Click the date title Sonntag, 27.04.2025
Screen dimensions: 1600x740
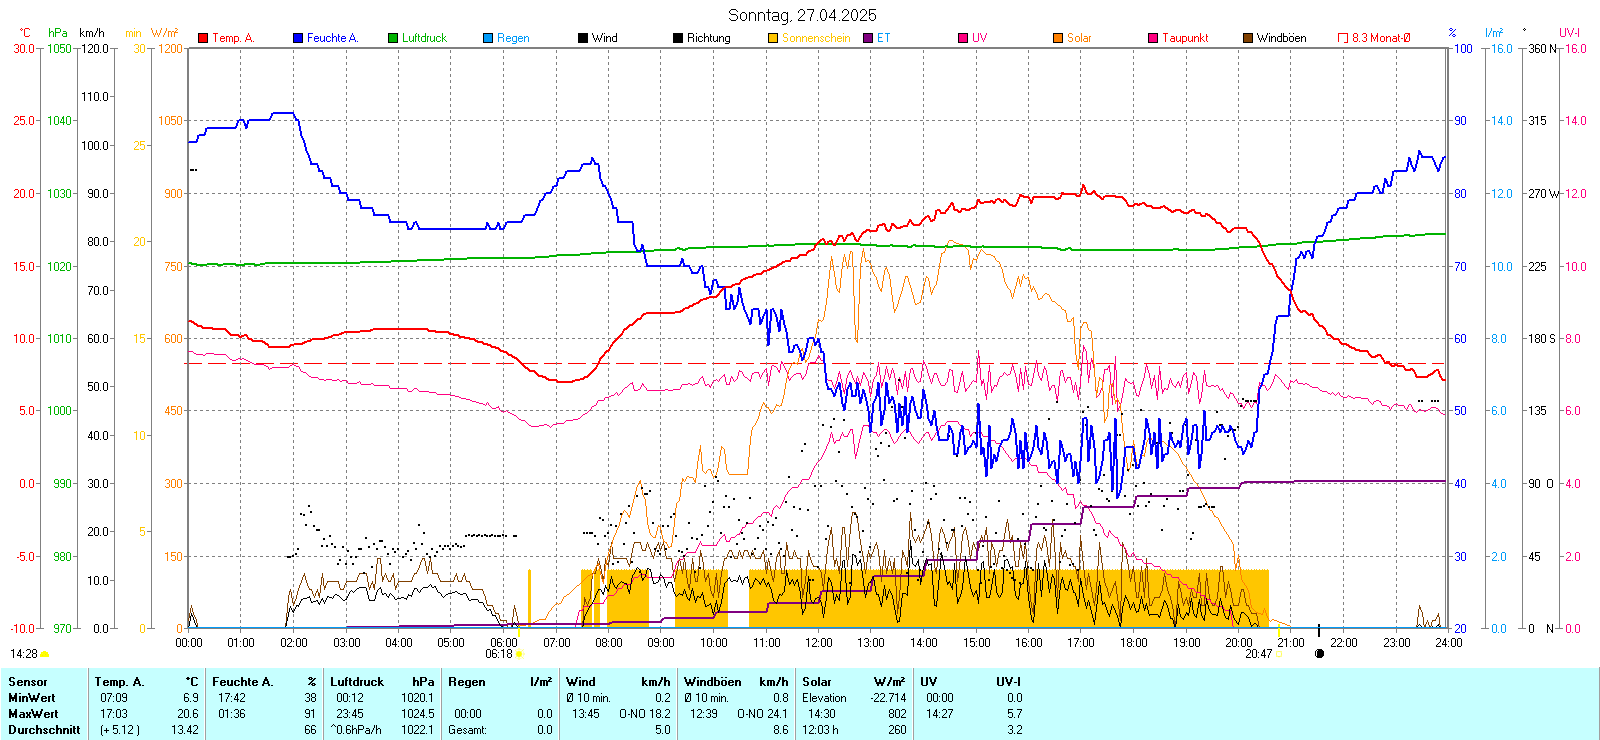[802, 15]
